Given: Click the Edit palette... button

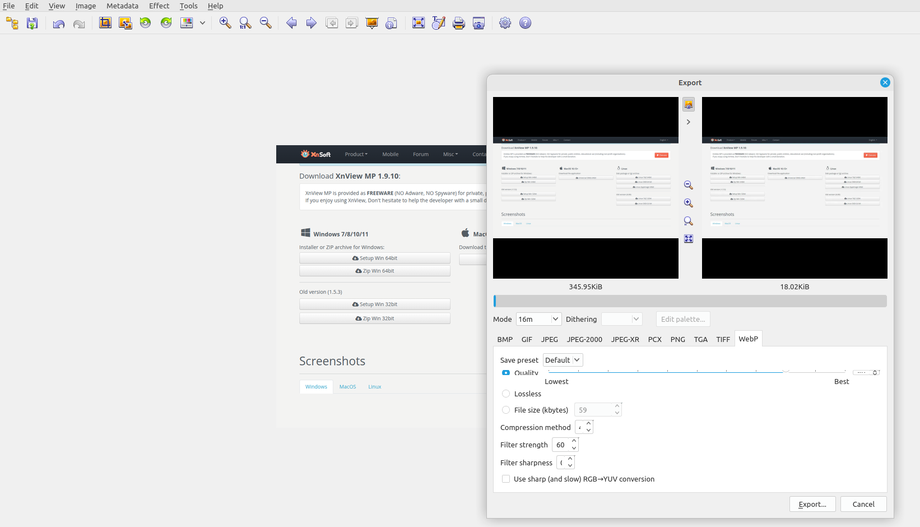Looking at the screenshot, I should click(x=683, y=319).
